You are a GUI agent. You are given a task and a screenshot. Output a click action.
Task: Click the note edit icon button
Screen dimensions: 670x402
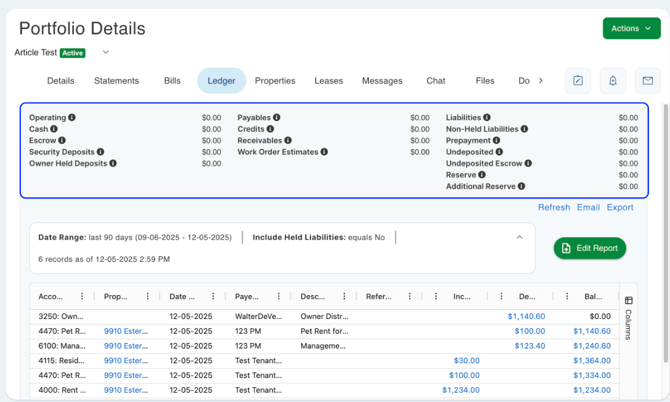578,80
